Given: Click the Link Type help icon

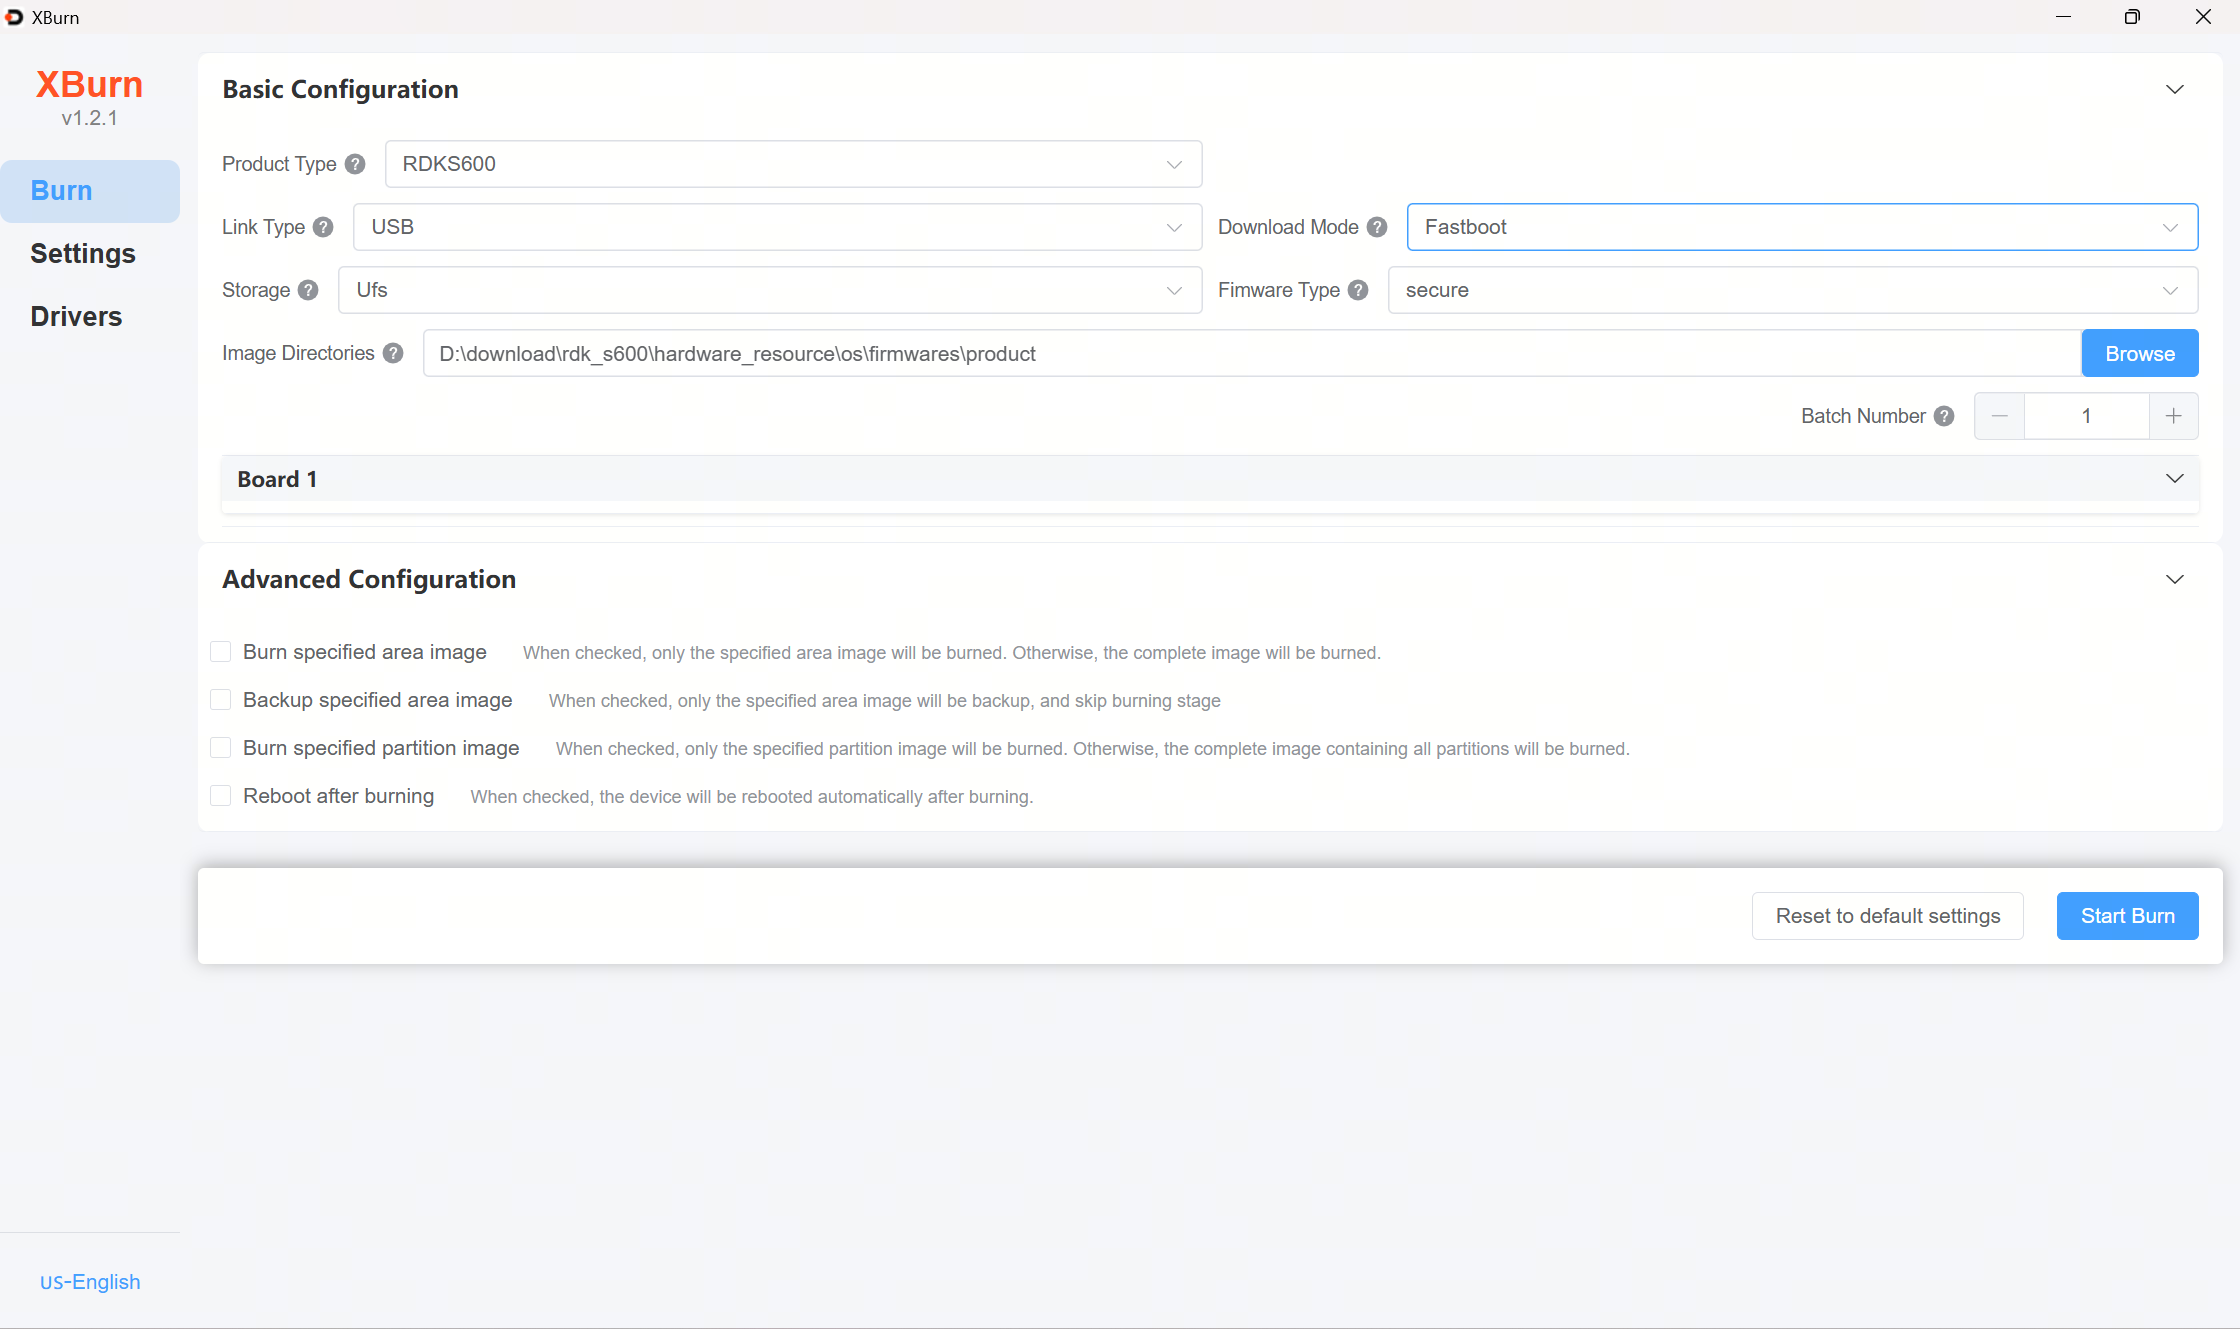Looking at the screenshot, I should coord(323,227).
